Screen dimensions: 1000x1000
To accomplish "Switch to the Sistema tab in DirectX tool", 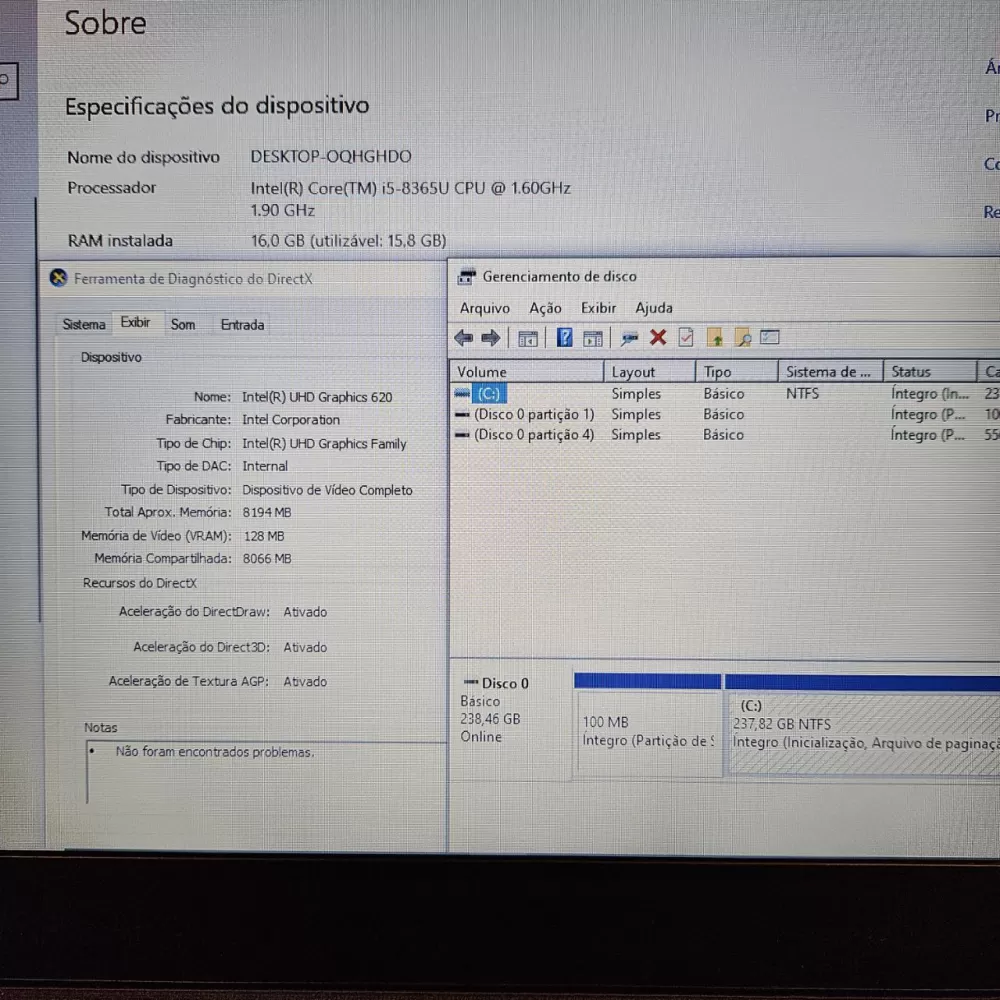I will point(84,324).
